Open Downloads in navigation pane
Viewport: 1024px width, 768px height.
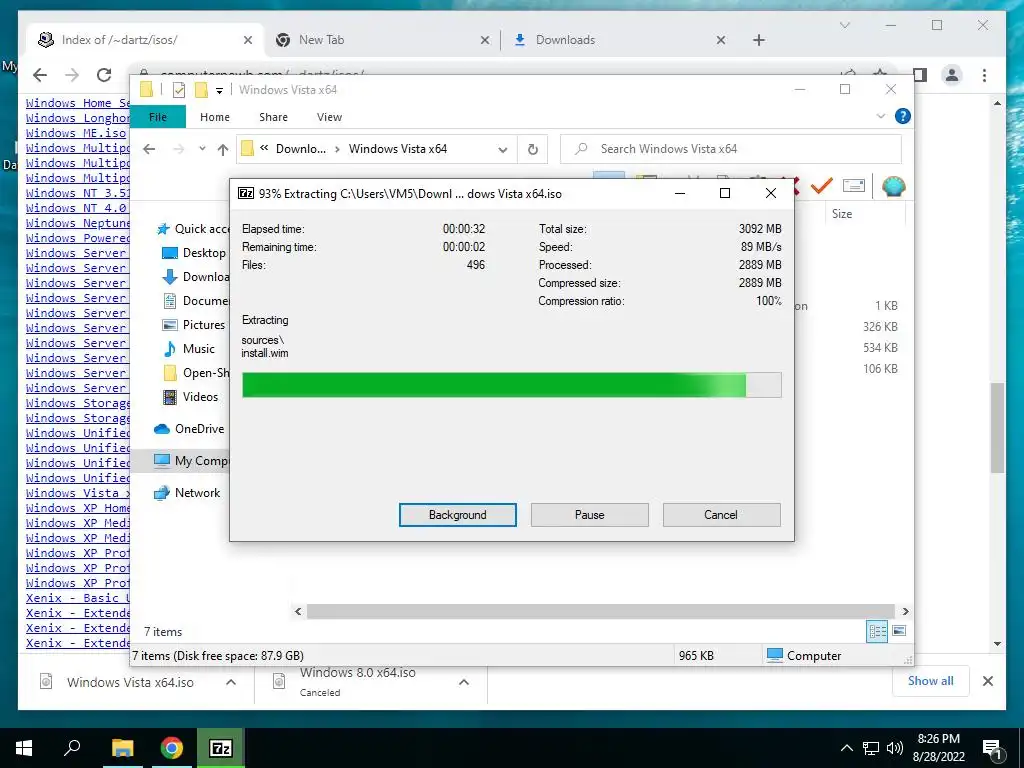point(196,277)
